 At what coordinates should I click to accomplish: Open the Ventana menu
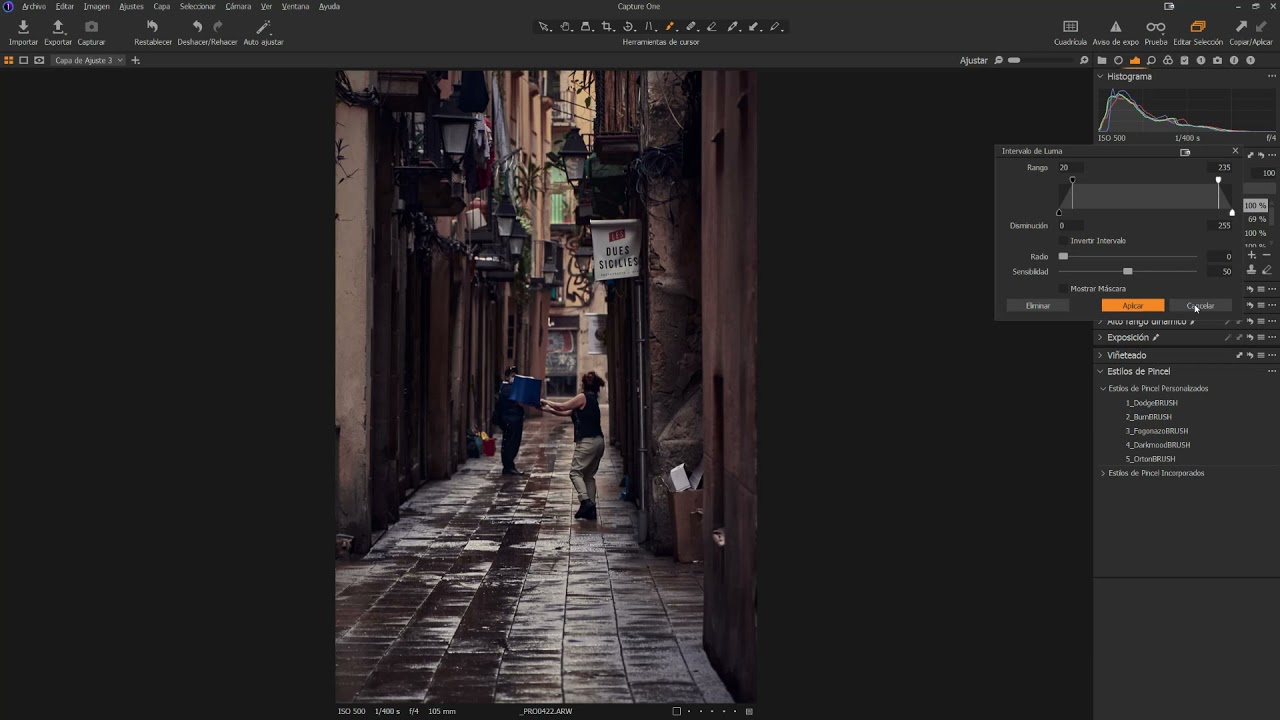coord(295,6)
